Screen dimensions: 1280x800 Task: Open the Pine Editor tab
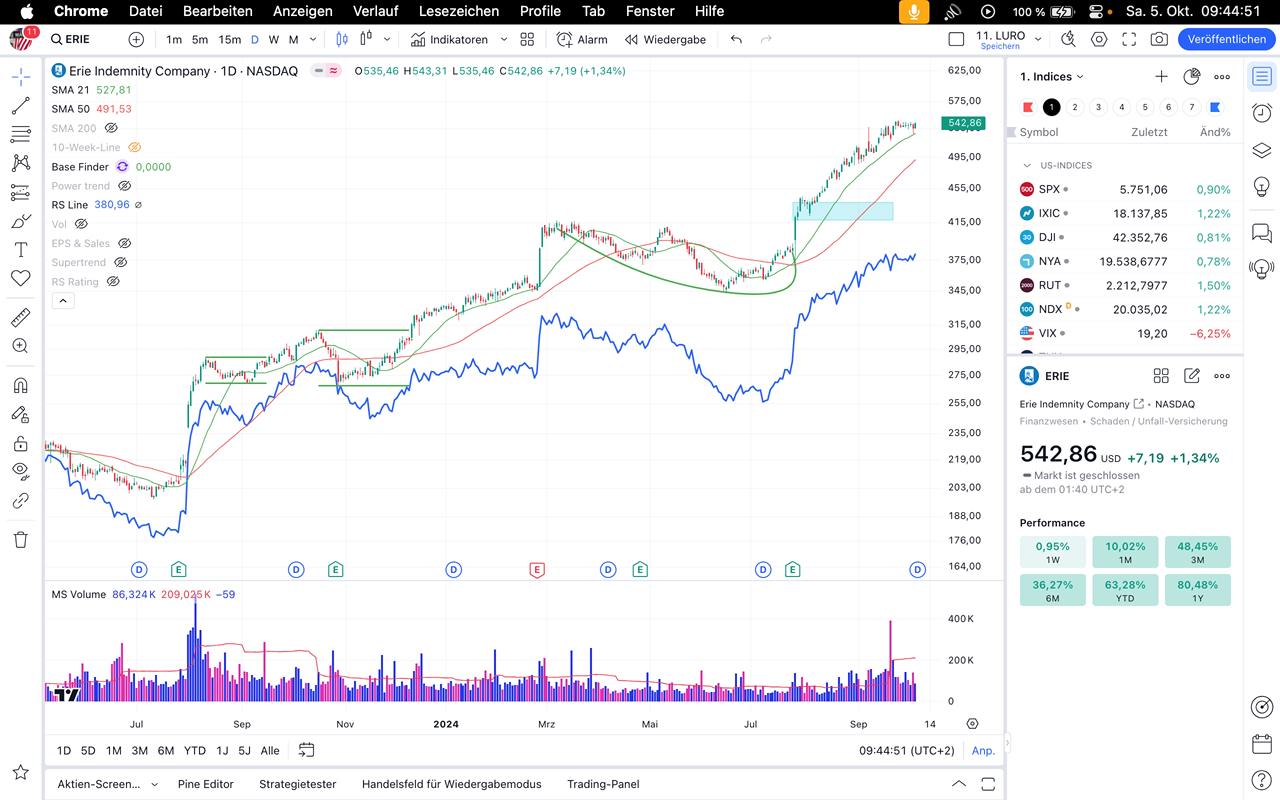point(205,784)
